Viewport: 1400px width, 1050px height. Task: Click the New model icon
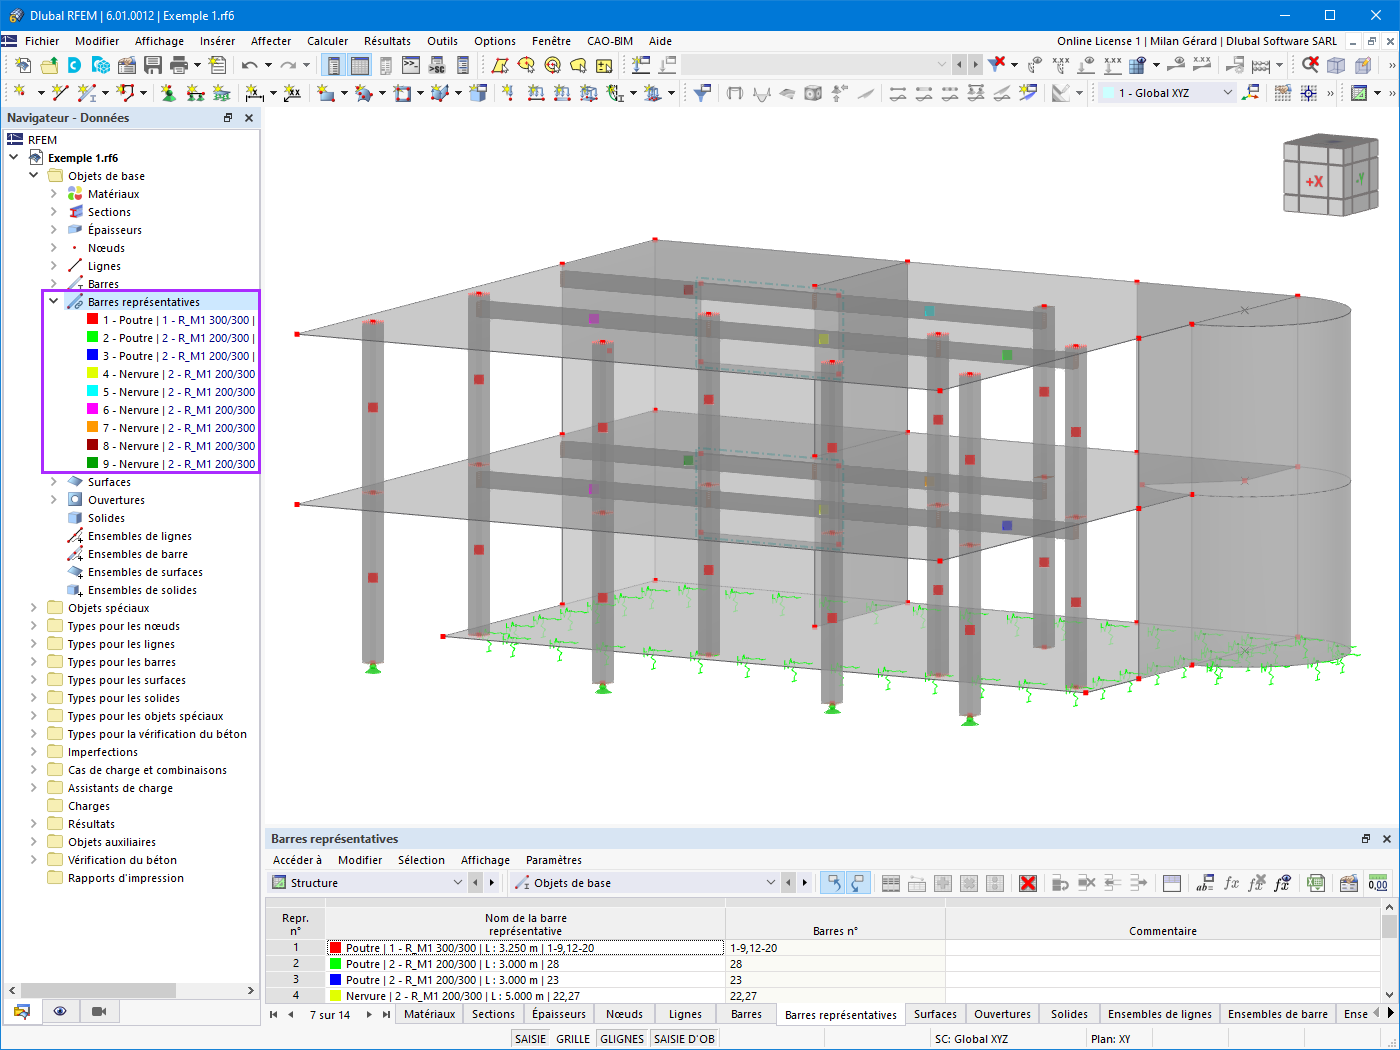[x=22, y=65]
